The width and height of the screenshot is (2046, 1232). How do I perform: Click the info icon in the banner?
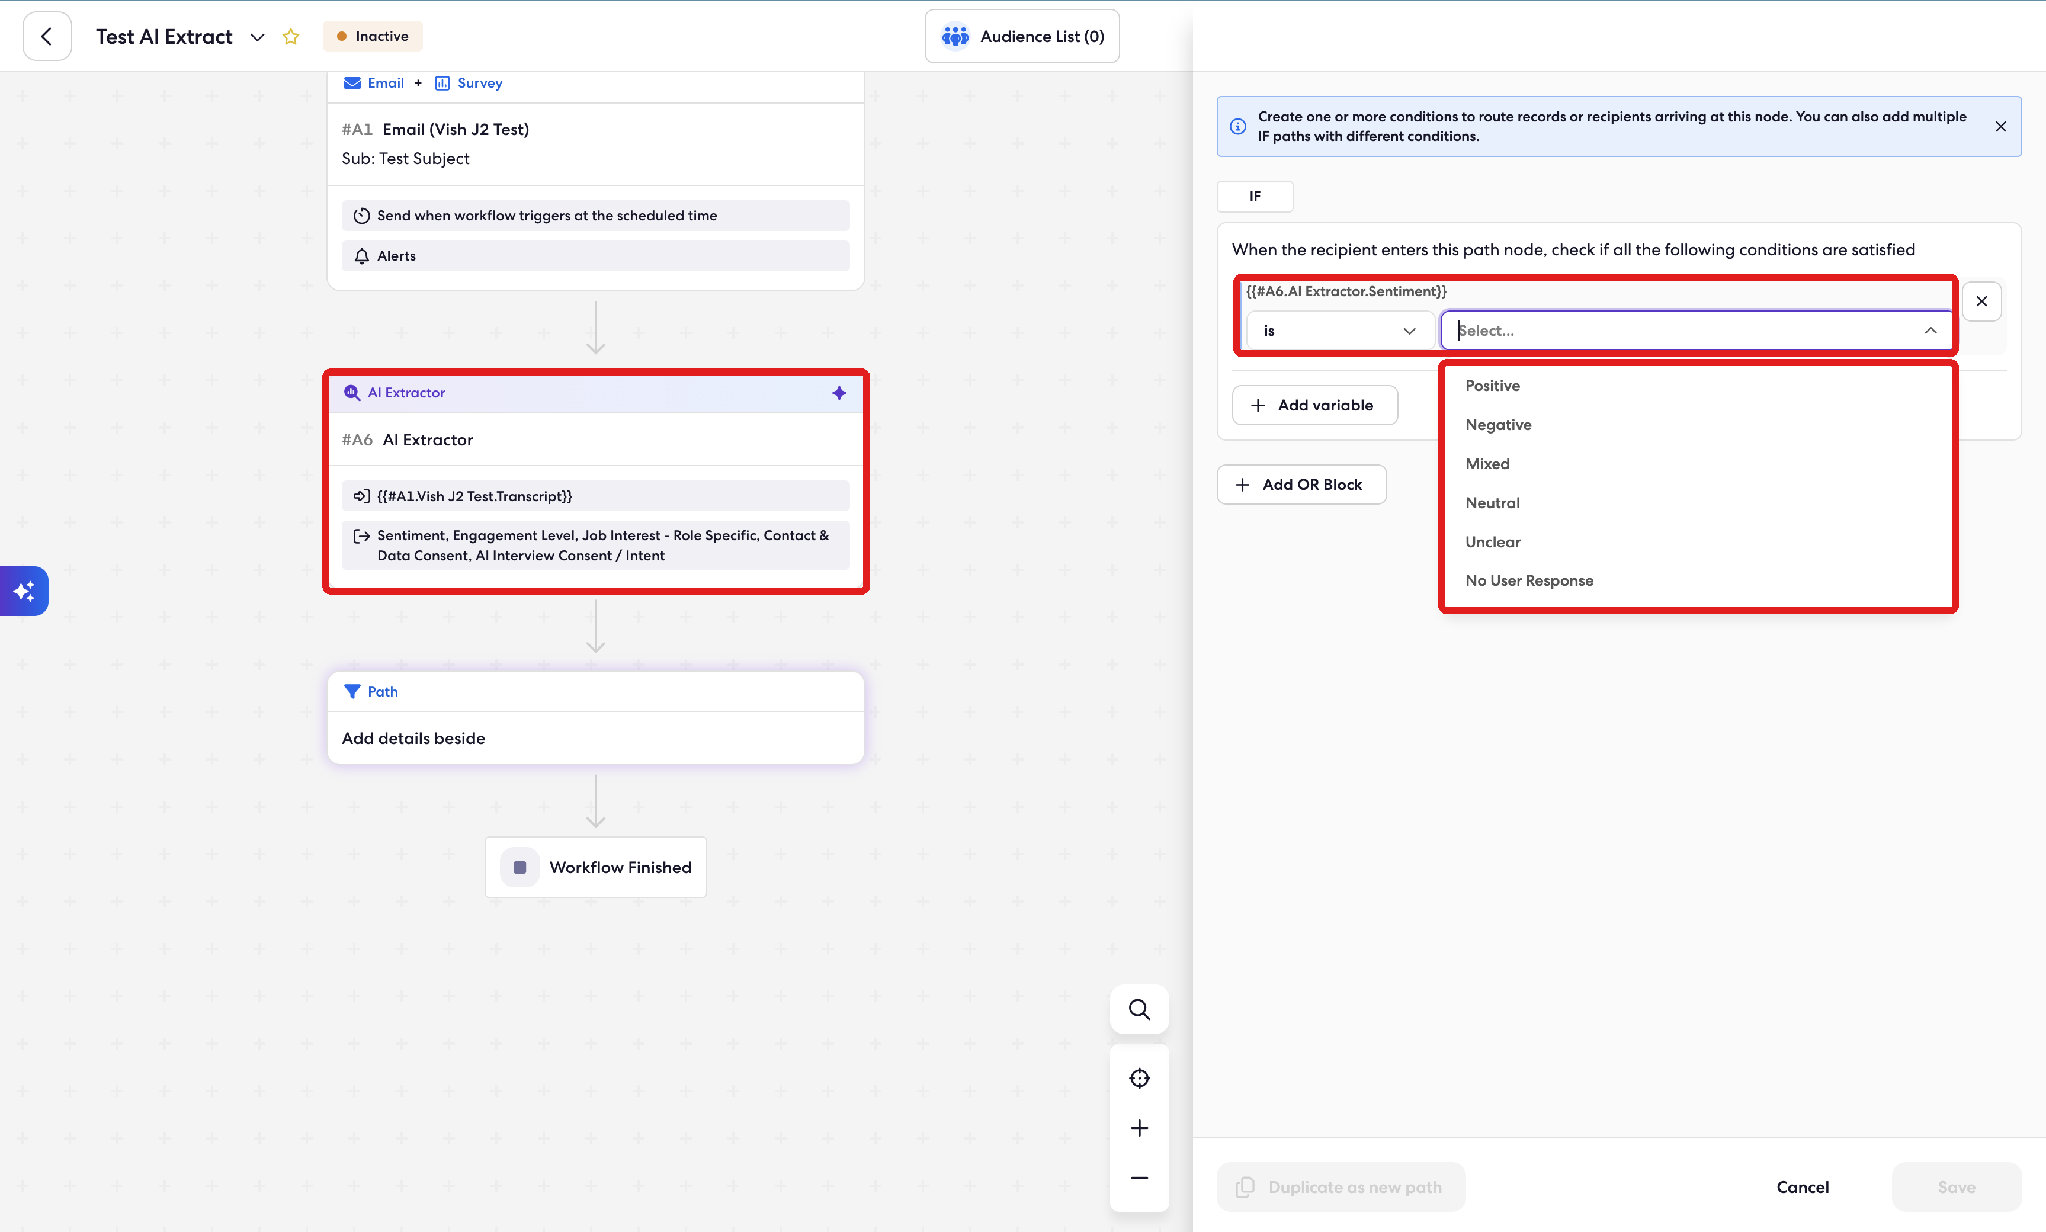(1238, 126)
